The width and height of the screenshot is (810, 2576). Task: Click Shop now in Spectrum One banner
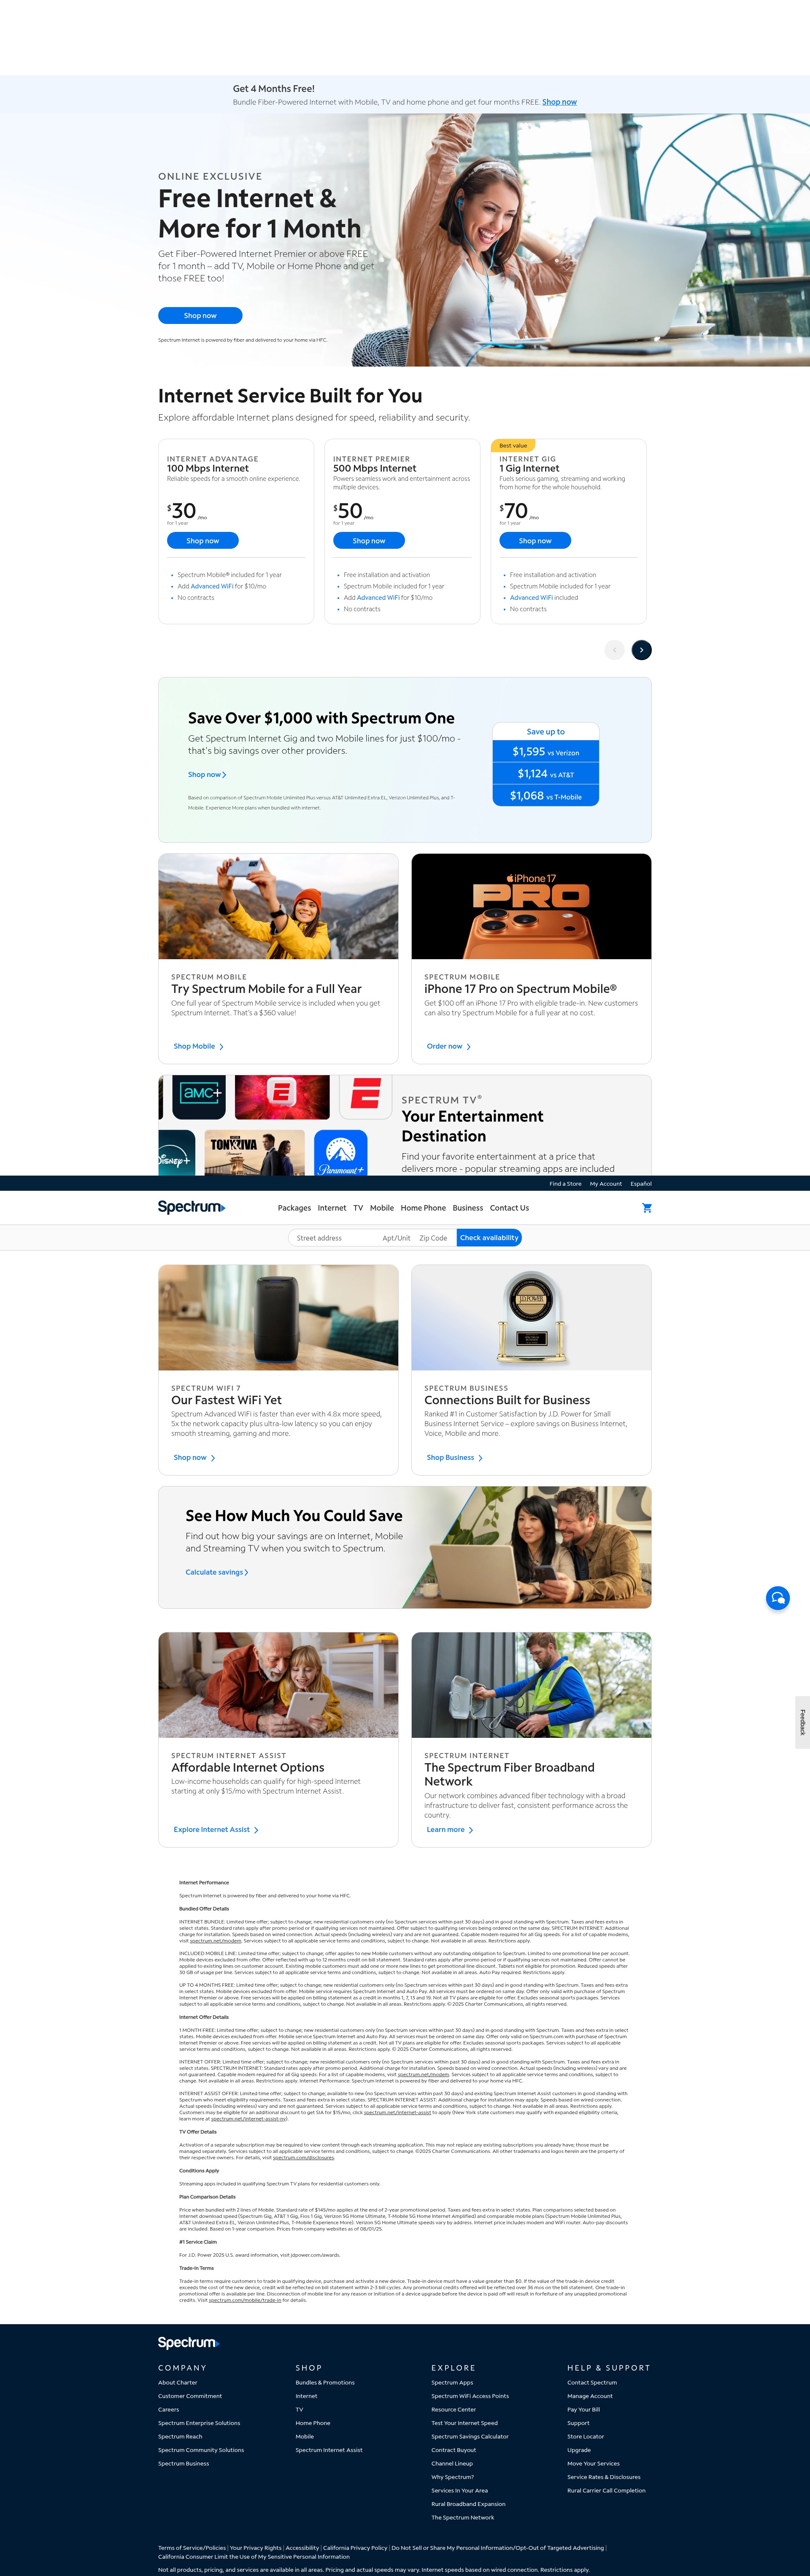[x=207, y=775]
